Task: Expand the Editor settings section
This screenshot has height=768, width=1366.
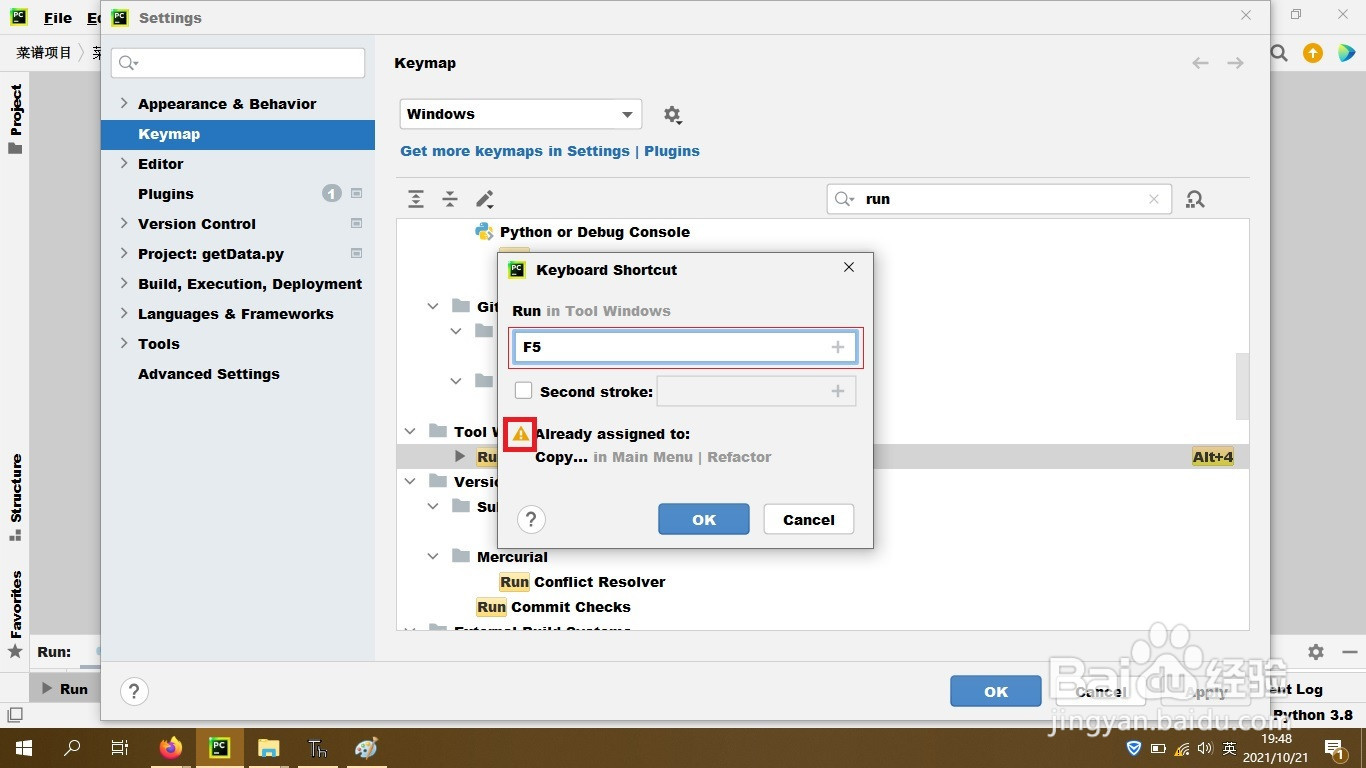Action: coord(124,163)
